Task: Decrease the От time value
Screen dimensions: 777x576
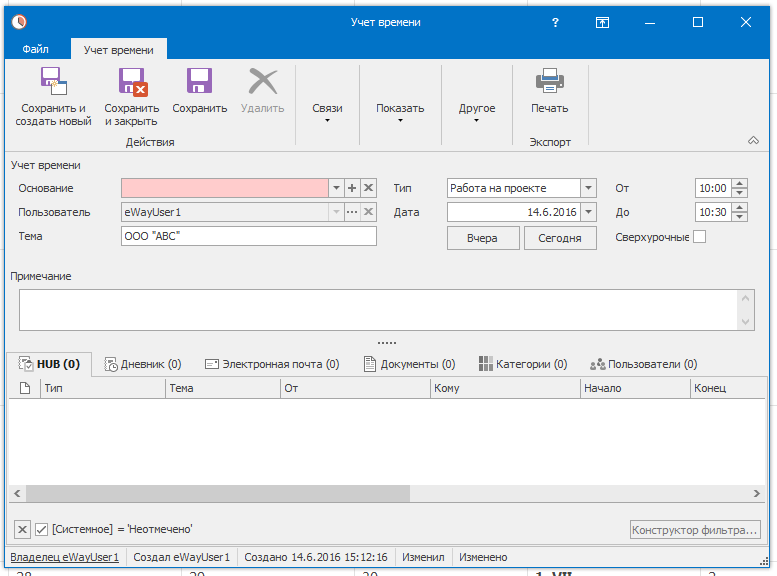Action: click(739, 192)
